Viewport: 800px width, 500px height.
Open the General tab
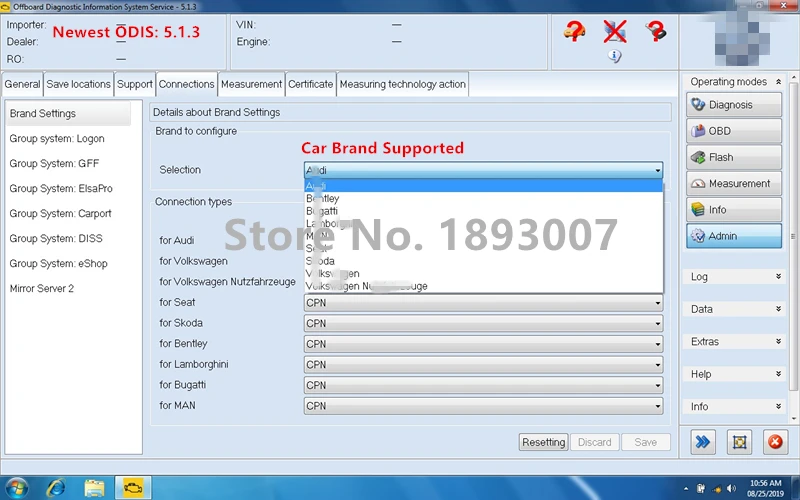(22, 84)
